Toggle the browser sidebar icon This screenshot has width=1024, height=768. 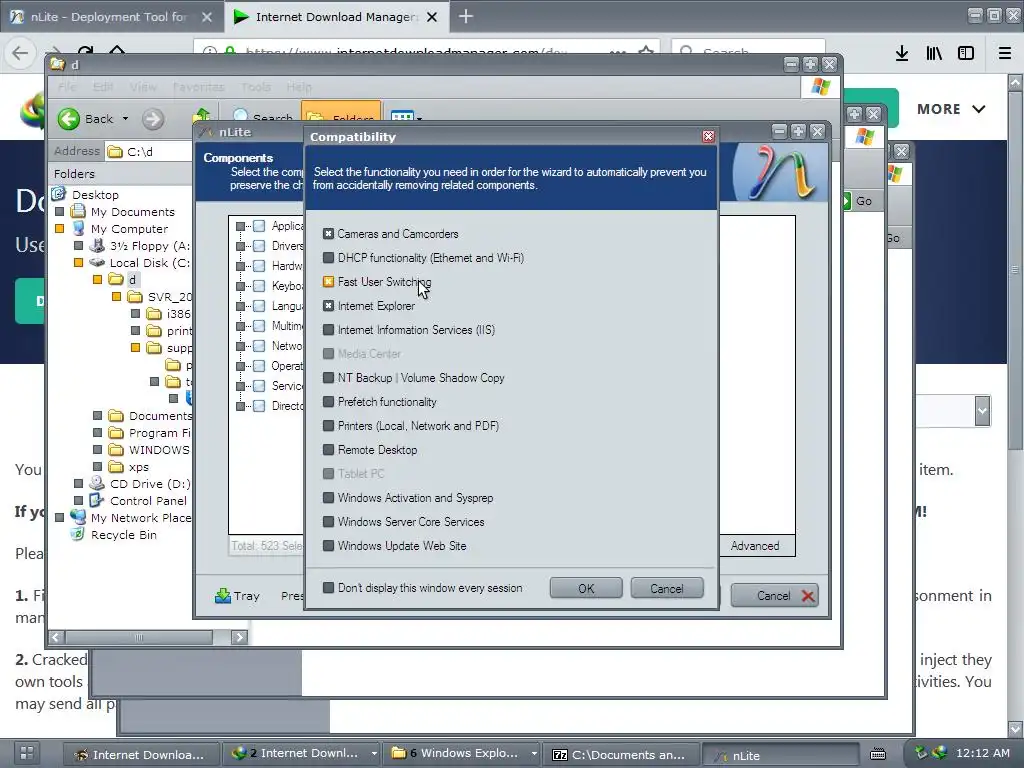[966, 53]
